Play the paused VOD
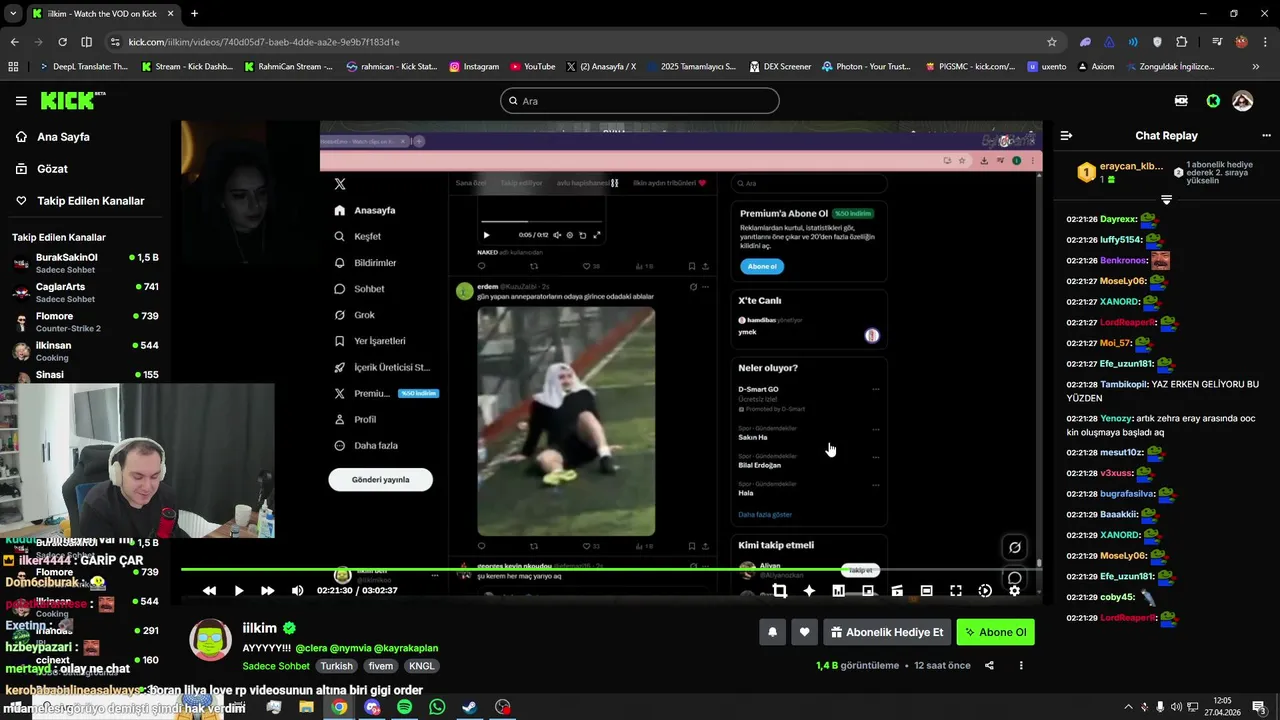The image size is (1280, 720). coord(238,591)
